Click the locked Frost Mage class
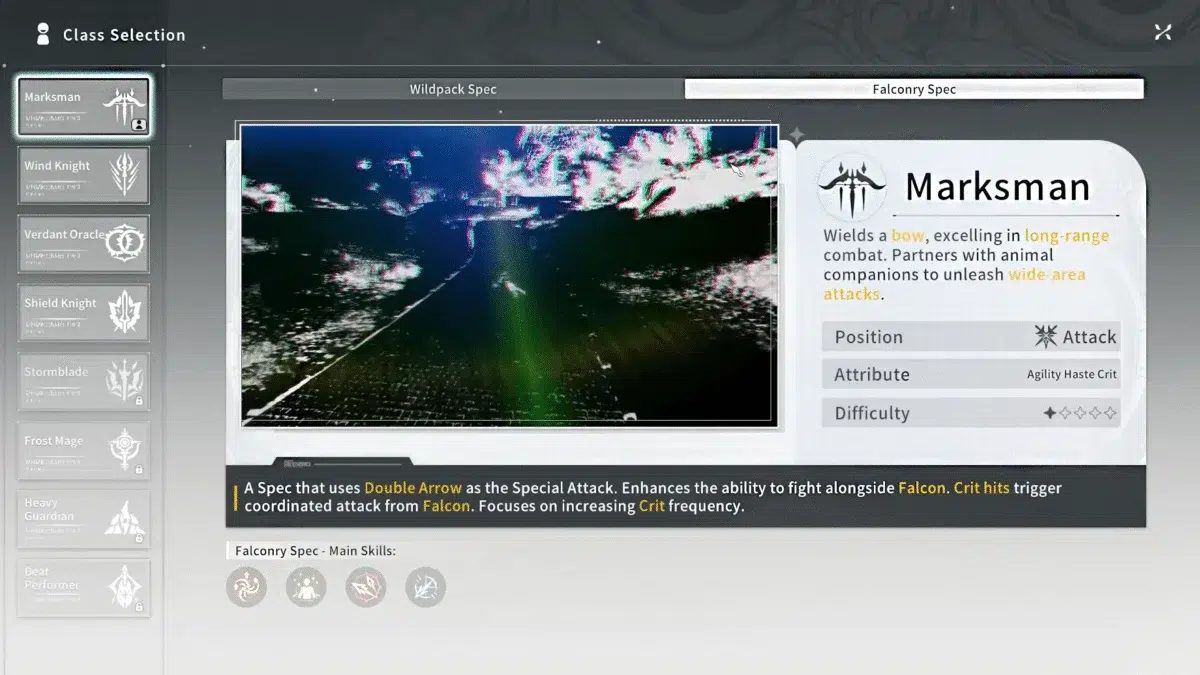This screenshot has width=1200, height=675. (84, 450)
